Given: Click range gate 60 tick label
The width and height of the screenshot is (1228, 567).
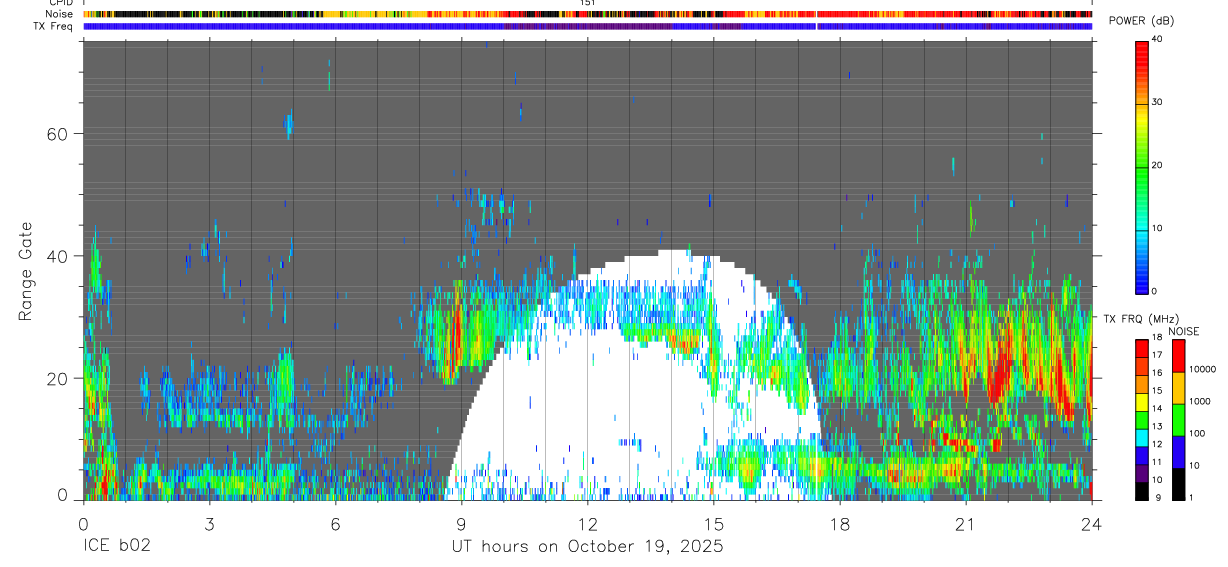Looking at the screenshot, I should 56,134.
